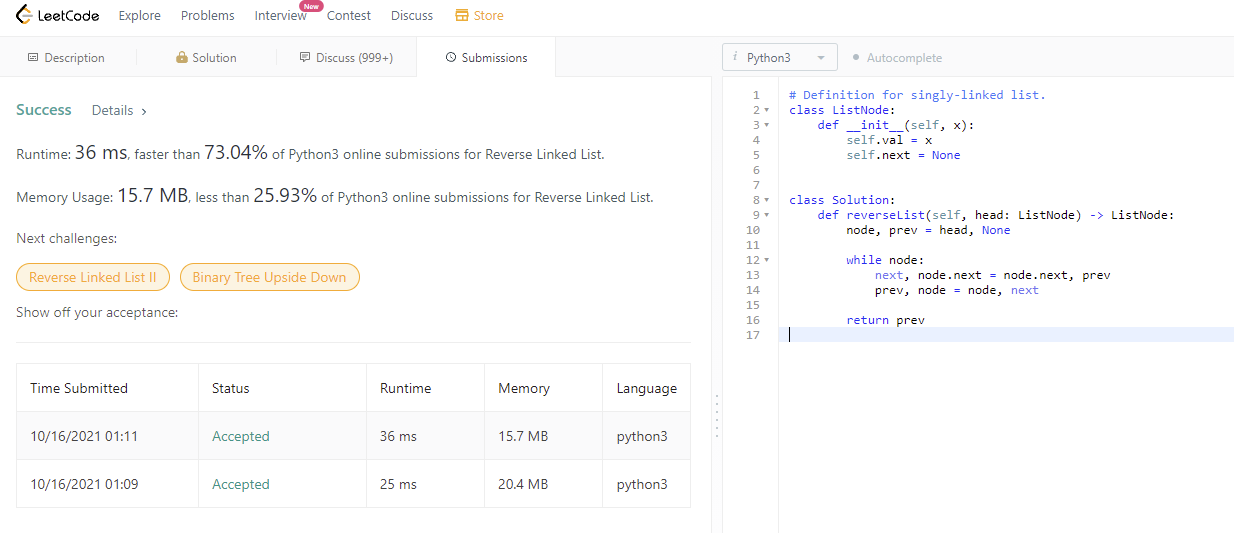Click the Store shop icon

coord(461,15)
